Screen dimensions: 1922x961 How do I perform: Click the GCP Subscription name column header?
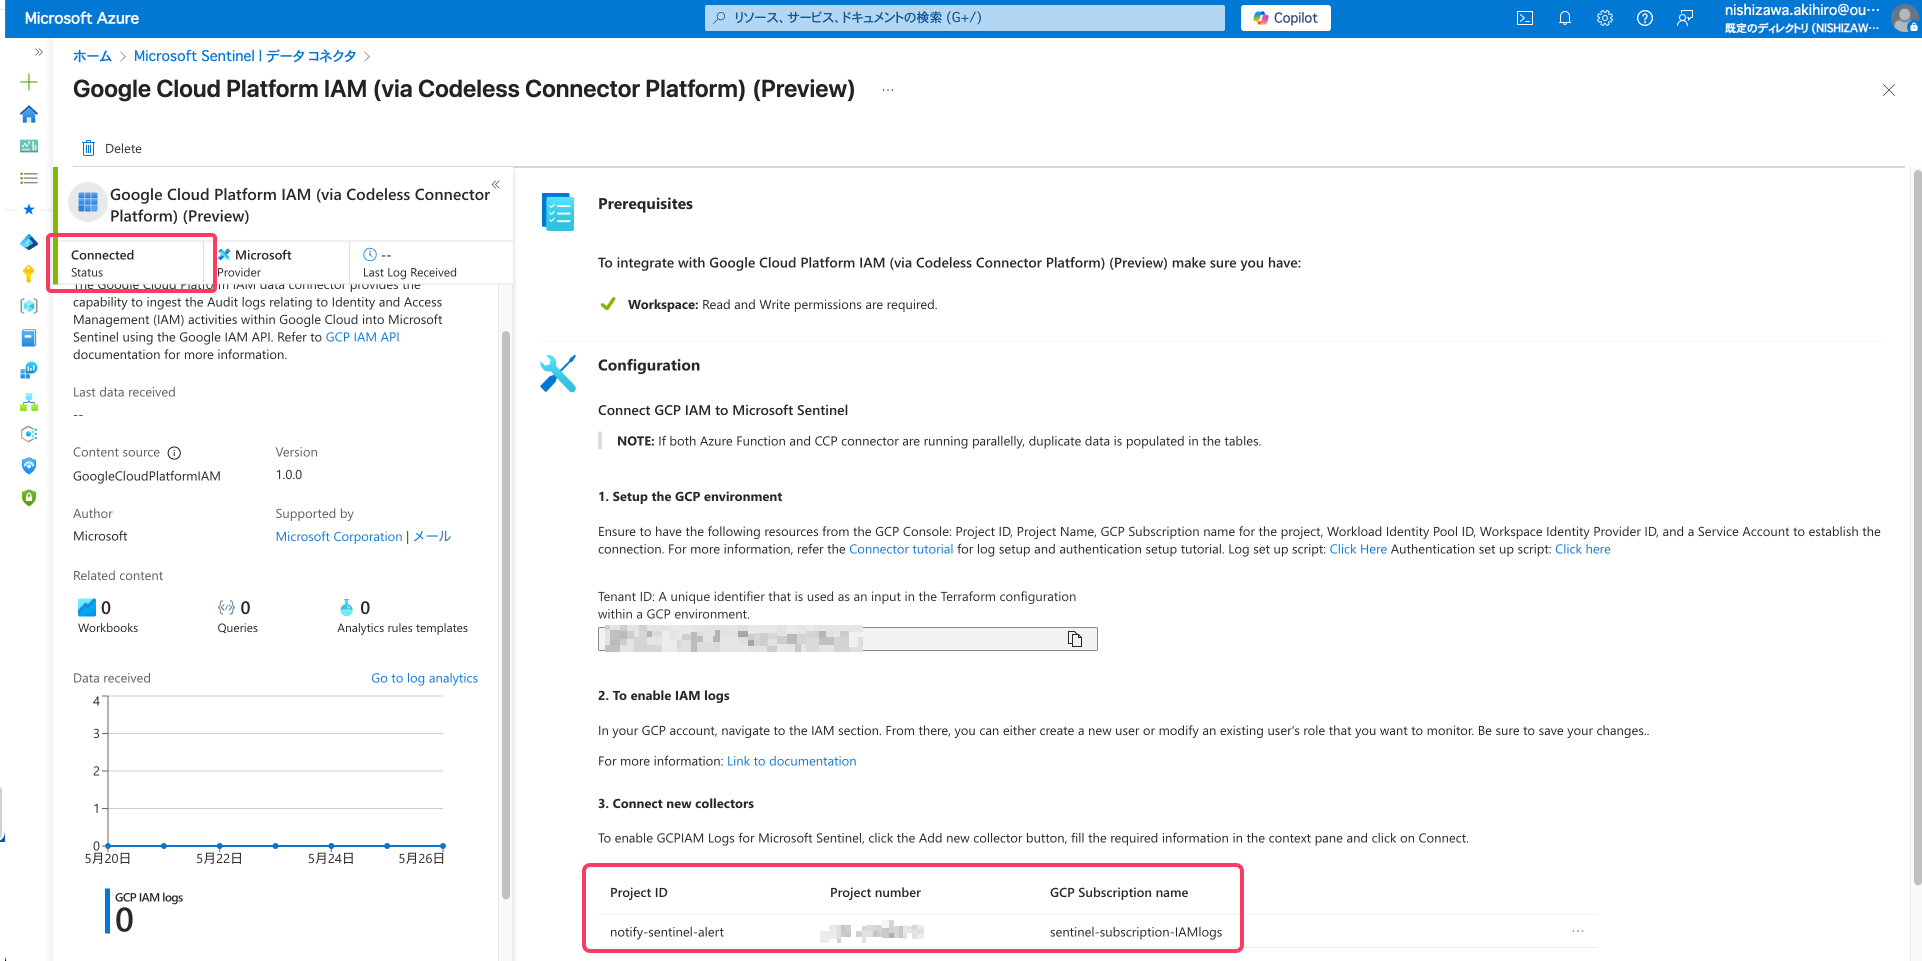(x=1119, y=893)
